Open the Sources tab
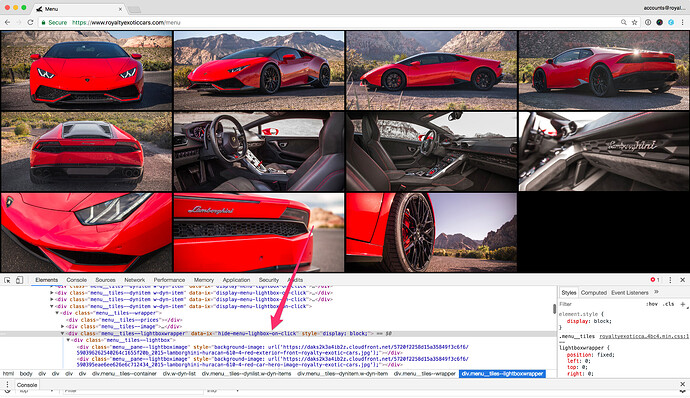 pos(105,280)
